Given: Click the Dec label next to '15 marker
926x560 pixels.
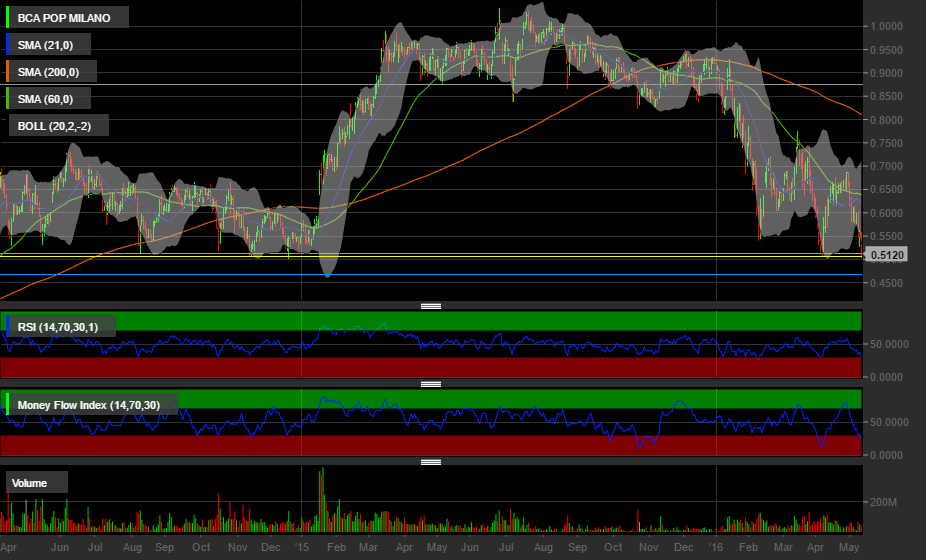Looking at the screenshot, I should coord(271,547).
